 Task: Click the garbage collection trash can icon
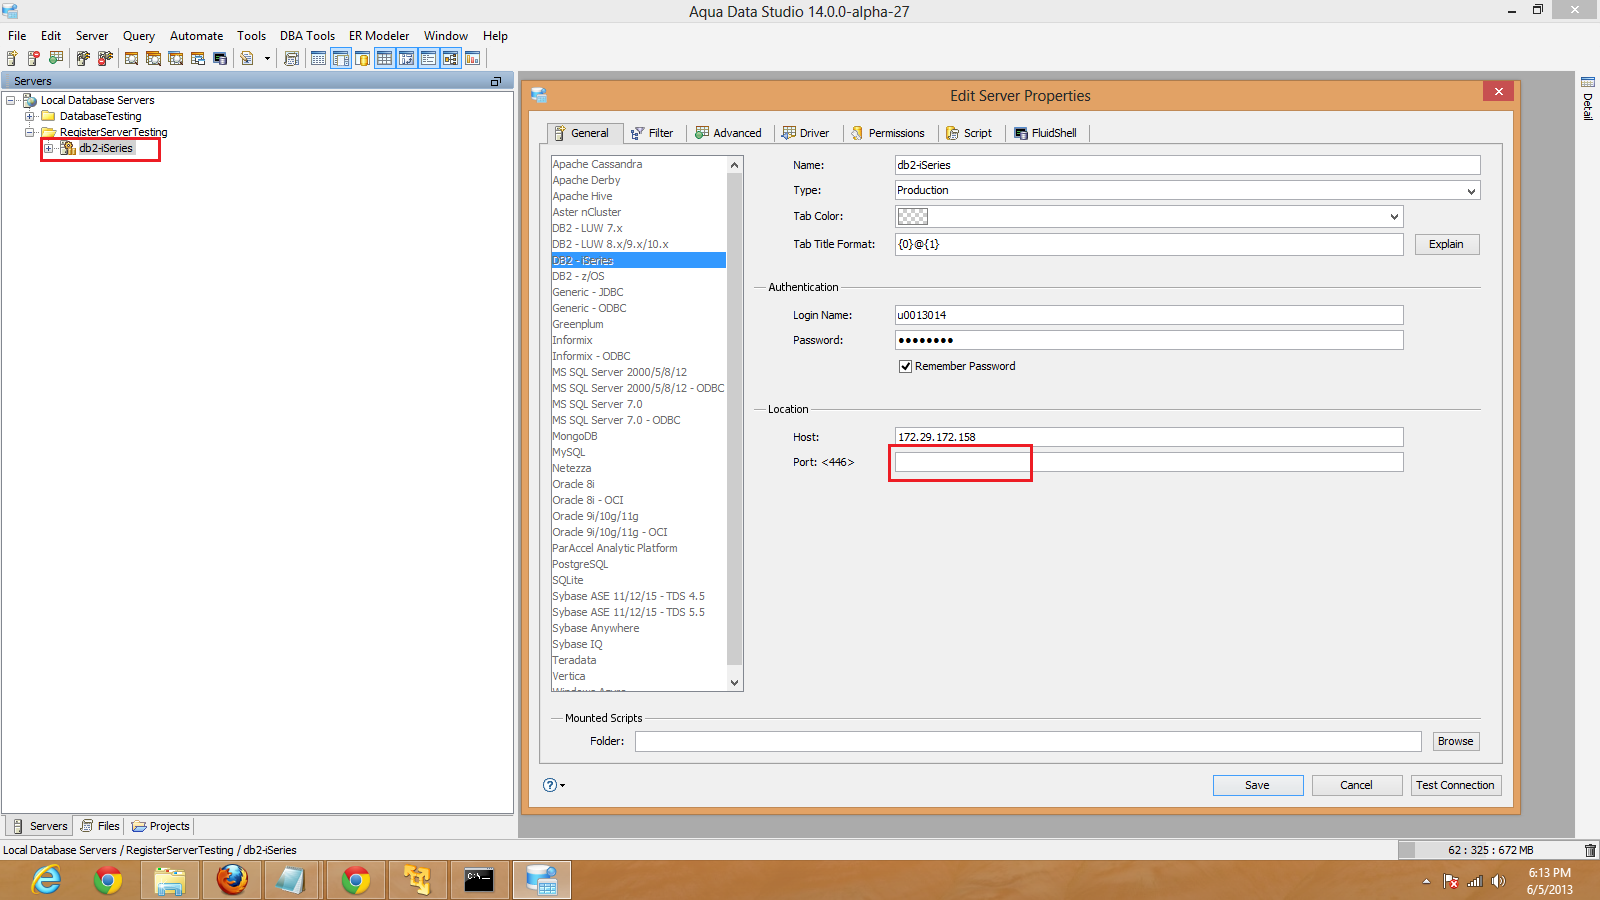click(x=1590, y=850)
